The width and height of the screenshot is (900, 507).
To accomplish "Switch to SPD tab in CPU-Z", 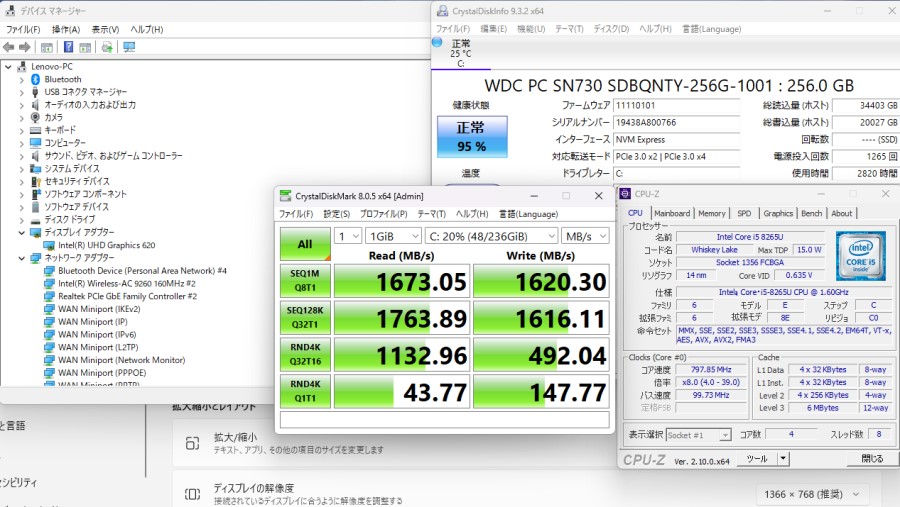I will [744, 213].
